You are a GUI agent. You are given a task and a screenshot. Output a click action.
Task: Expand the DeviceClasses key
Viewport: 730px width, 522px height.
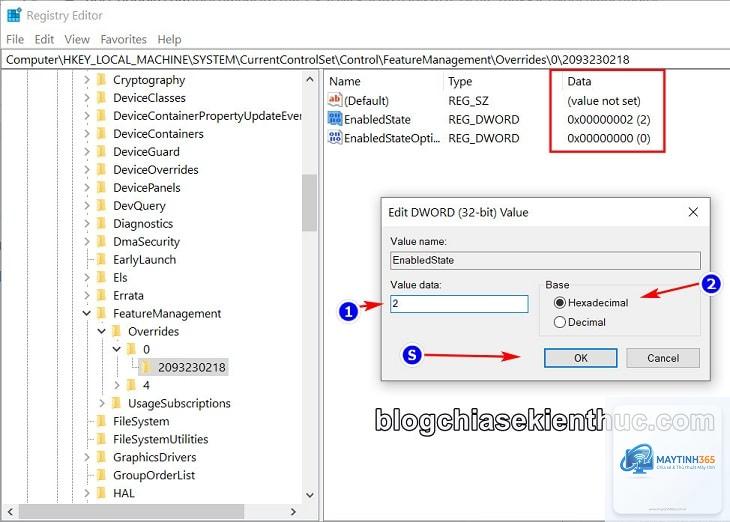pyautogui.click(x=87, y=98)
